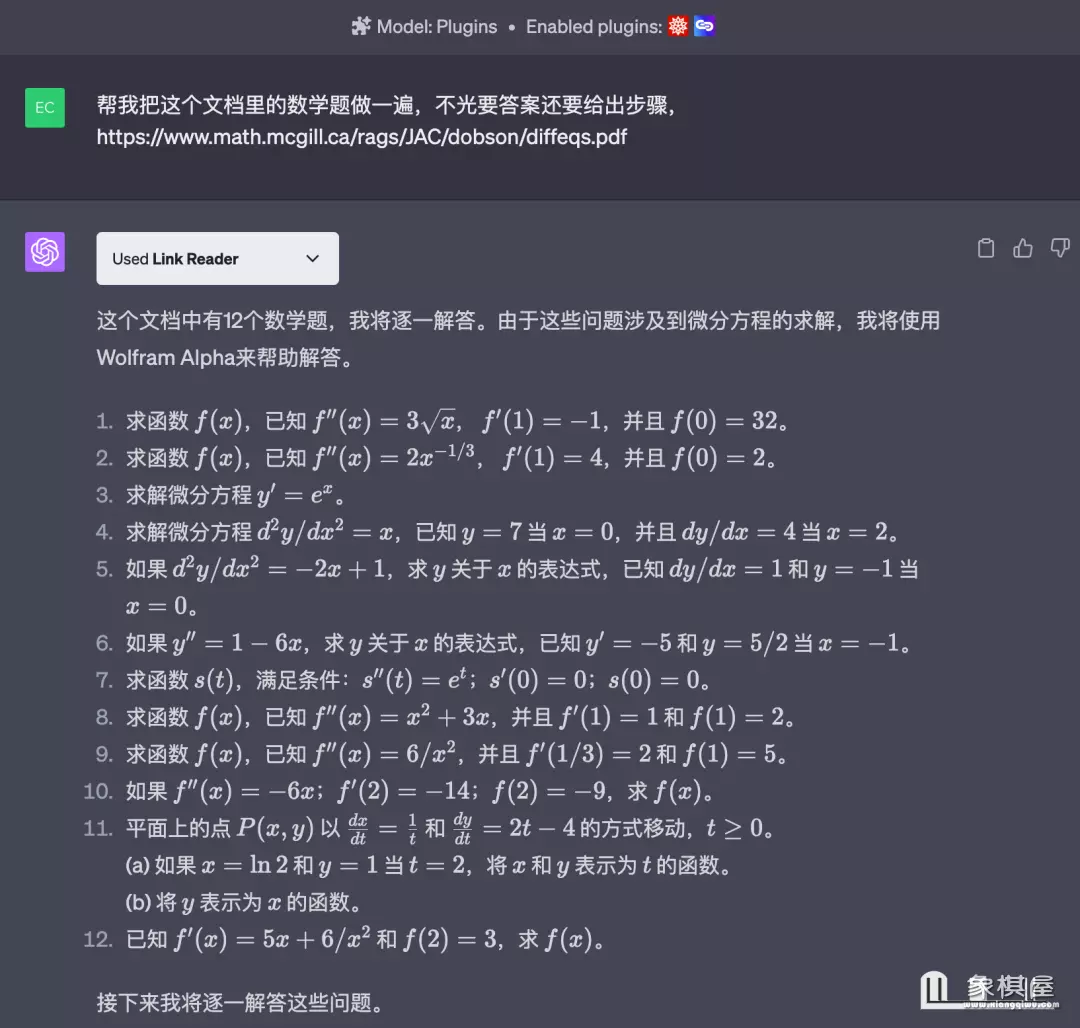The width and height of the screenshot is (1080, 1028).
Task: Click part (a) of problem 11
Action: pyautogui.click(x=430, y=865)
